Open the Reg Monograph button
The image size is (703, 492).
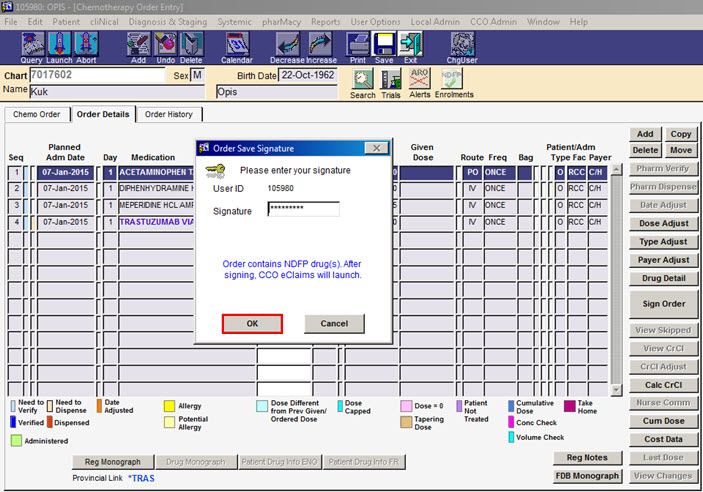pos(113,462)
